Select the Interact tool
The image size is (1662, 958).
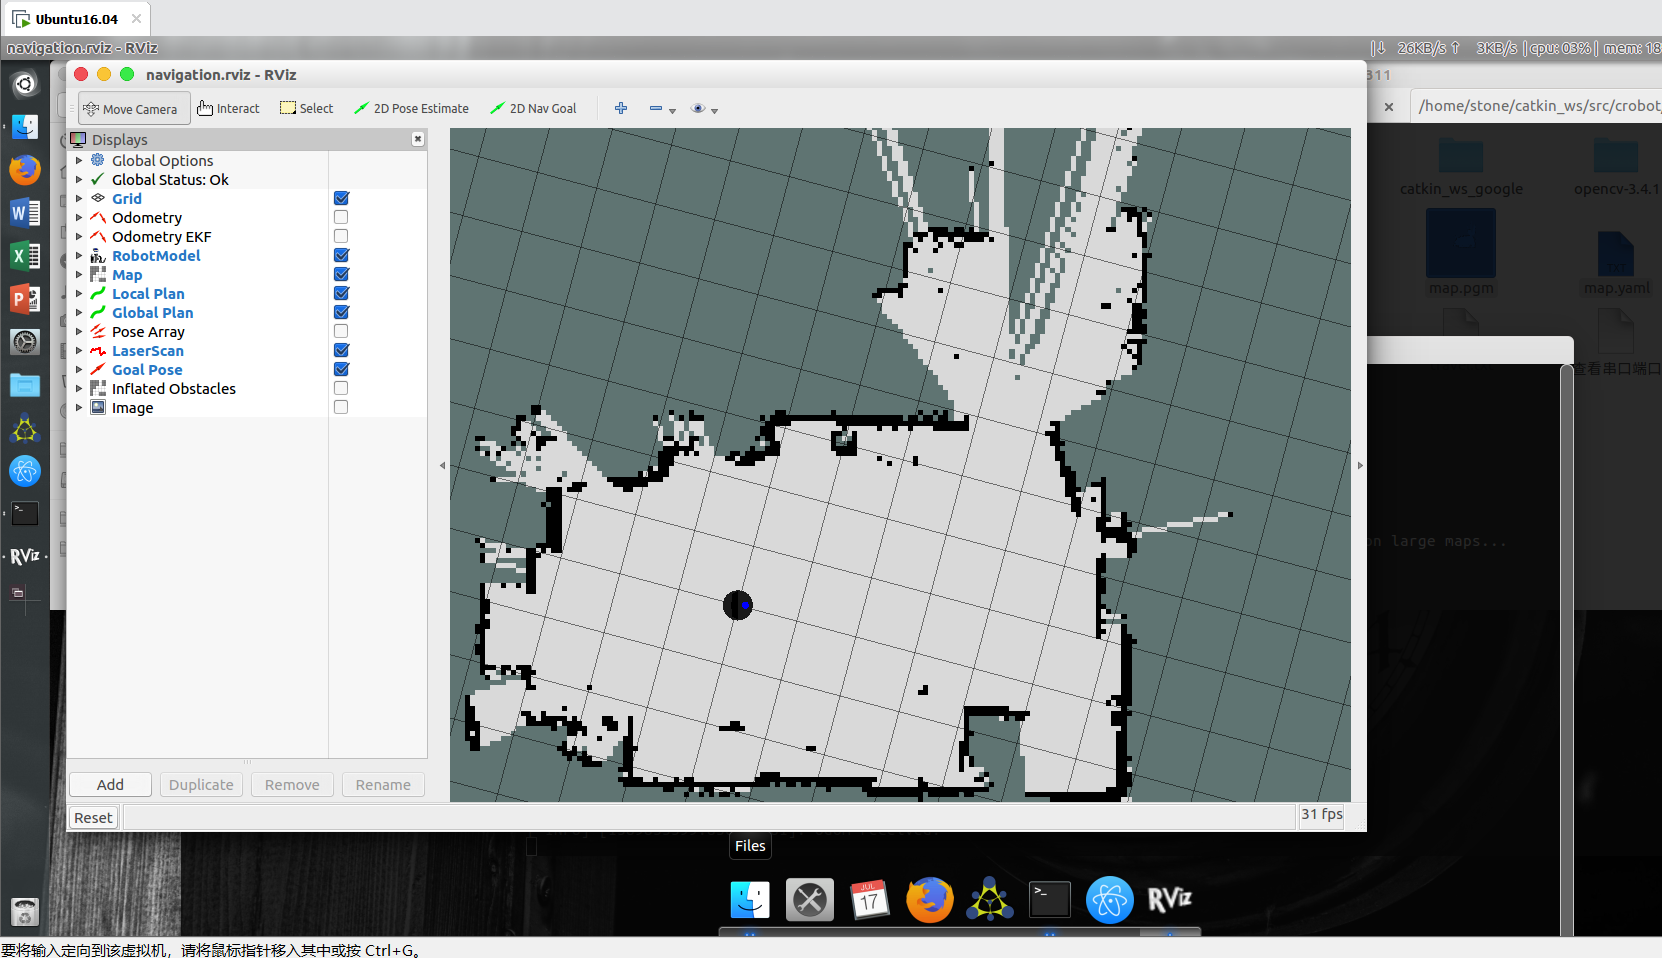coord(228,109)
